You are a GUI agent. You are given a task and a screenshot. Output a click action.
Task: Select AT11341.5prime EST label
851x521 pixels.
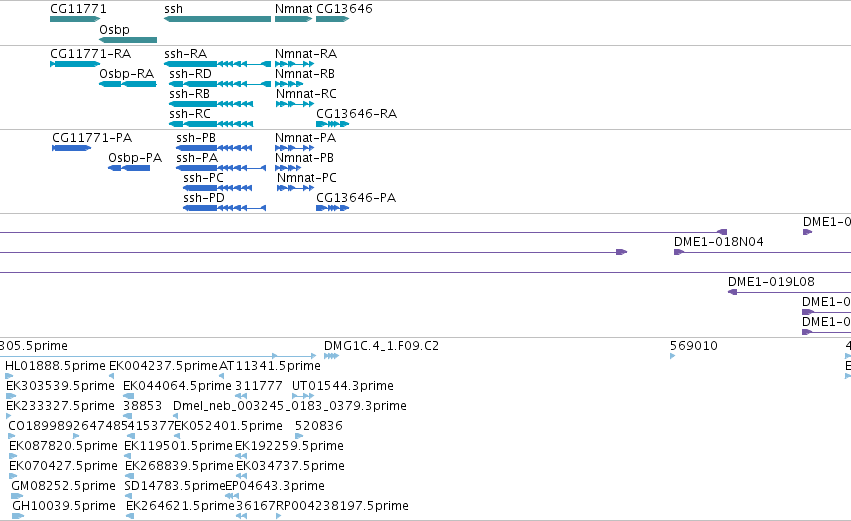point(270,366)
